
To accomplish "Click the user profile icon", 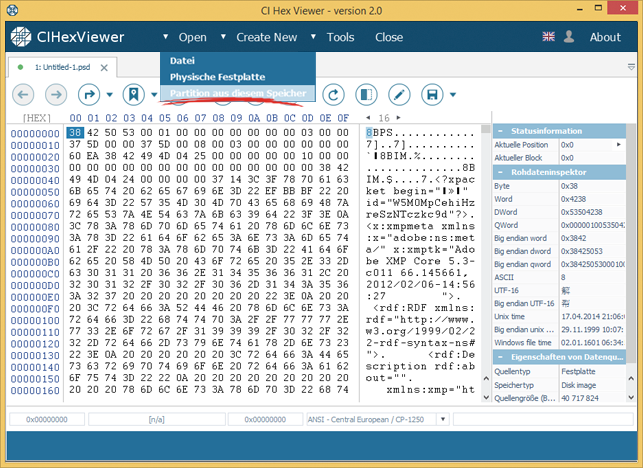I will 569,37.
